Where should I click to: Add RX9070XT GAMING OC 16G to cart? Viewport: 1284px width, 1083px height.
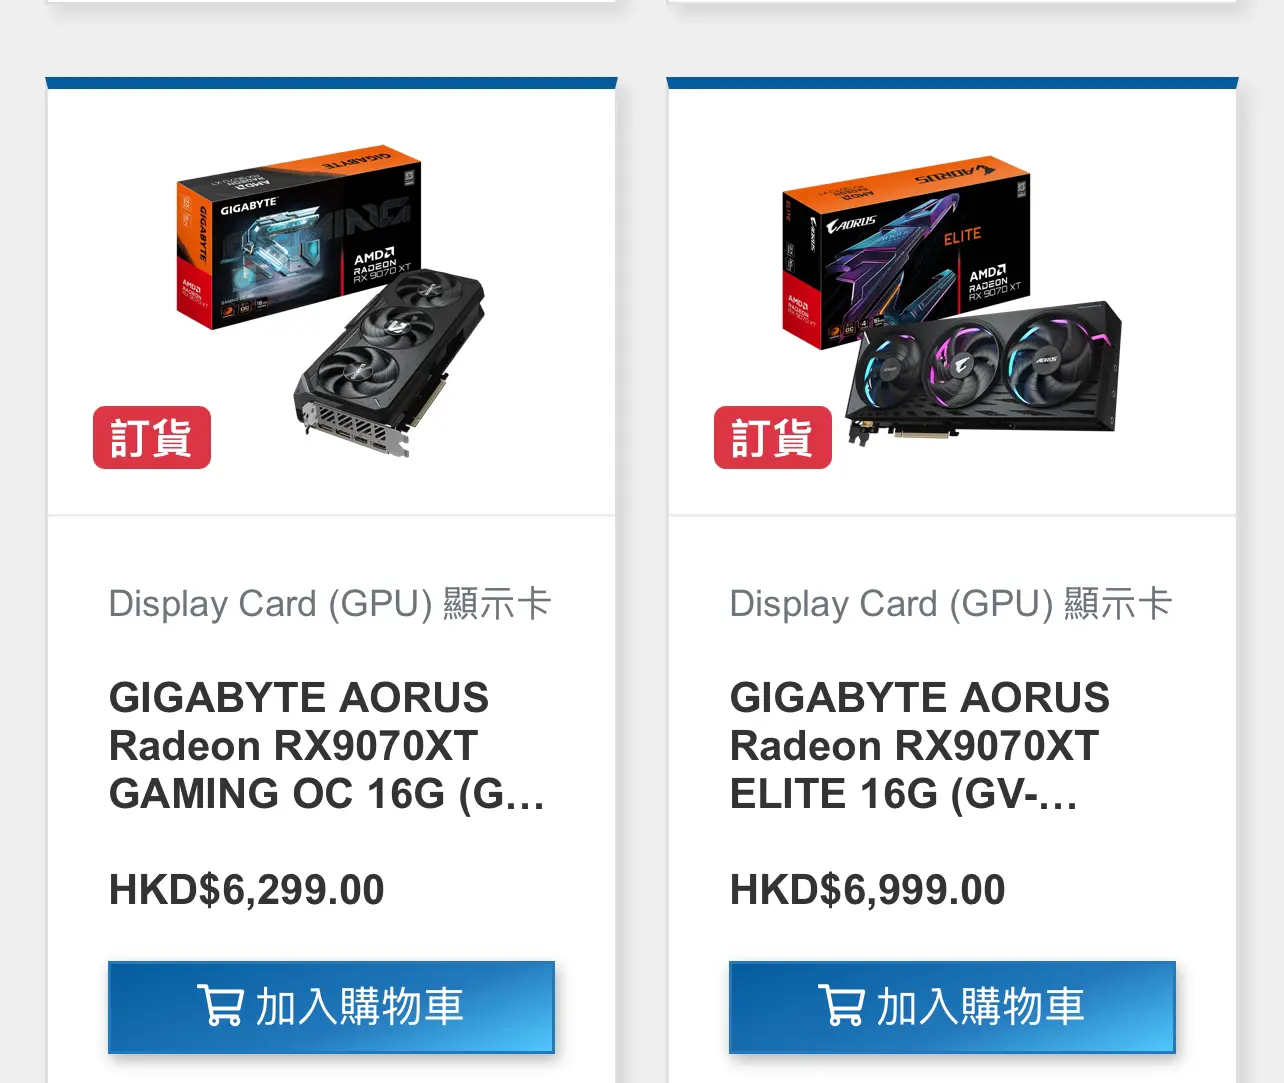pyautogui.click(x=331, y=1007)
